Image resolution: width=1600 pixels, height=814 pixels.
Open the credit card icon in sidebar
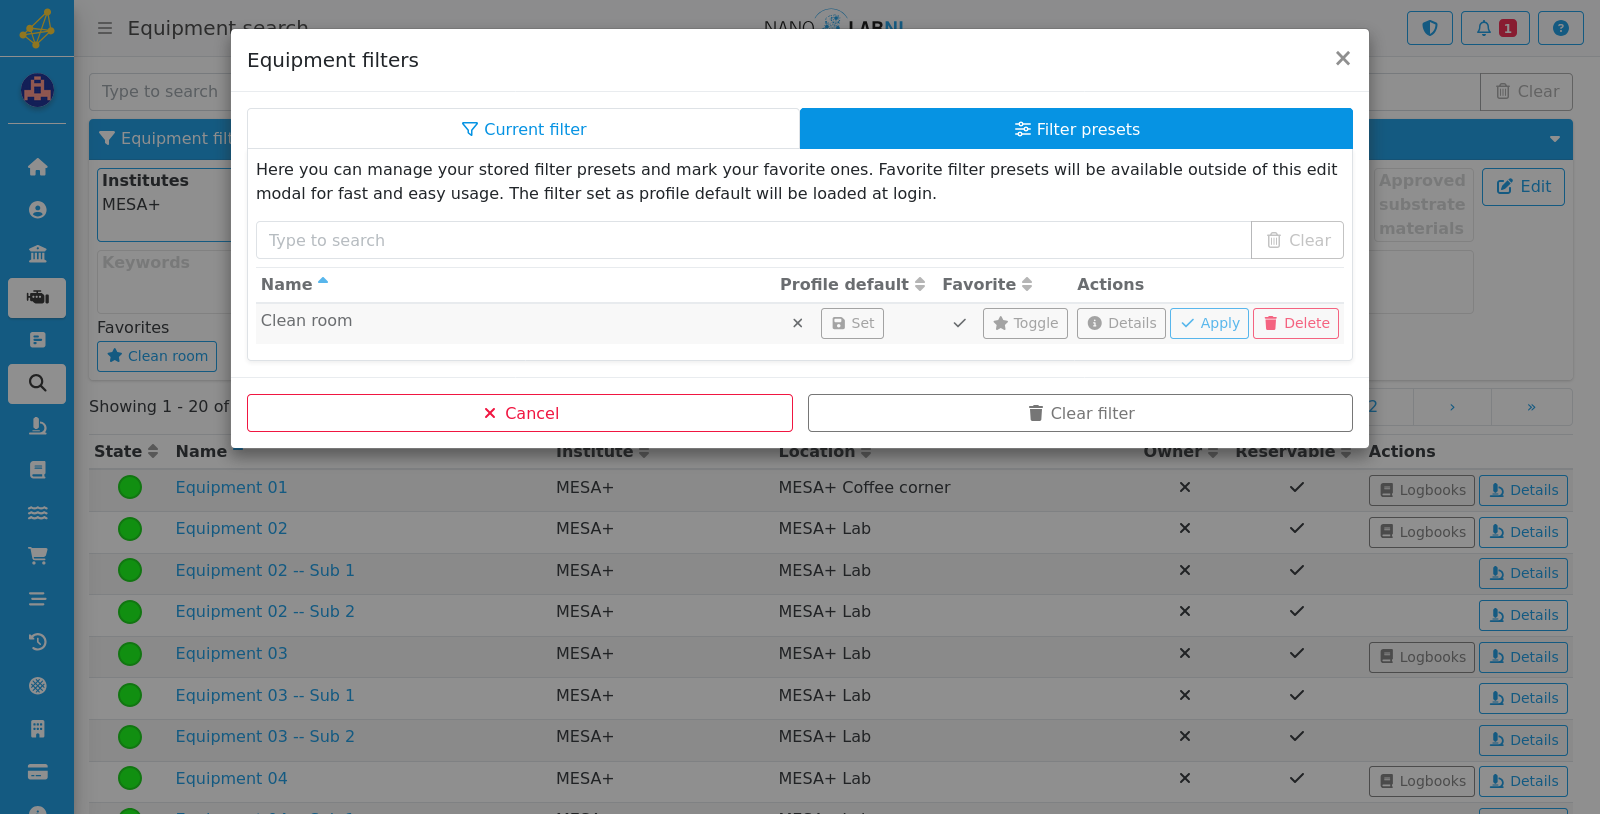[37, 772]
